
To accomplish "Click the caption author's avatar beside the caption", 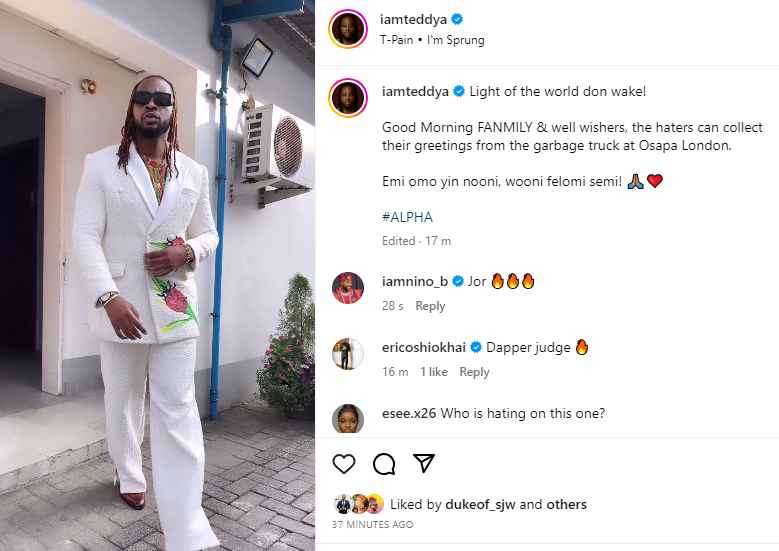I will click(x=348, y=97).
